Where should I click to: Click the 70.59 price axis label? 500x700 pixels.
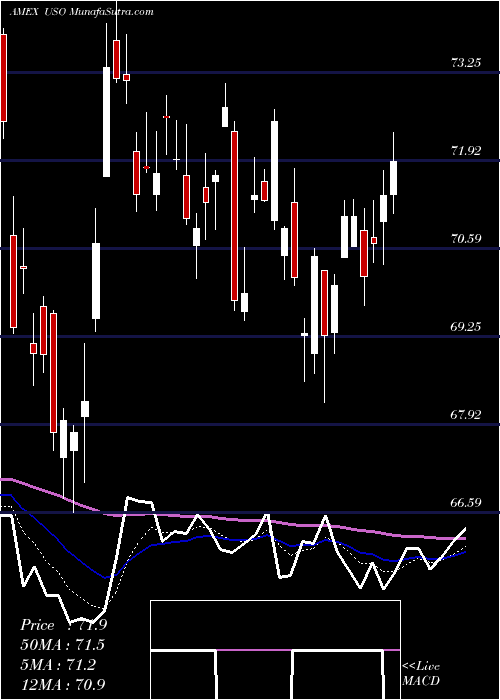click(466, 239)
